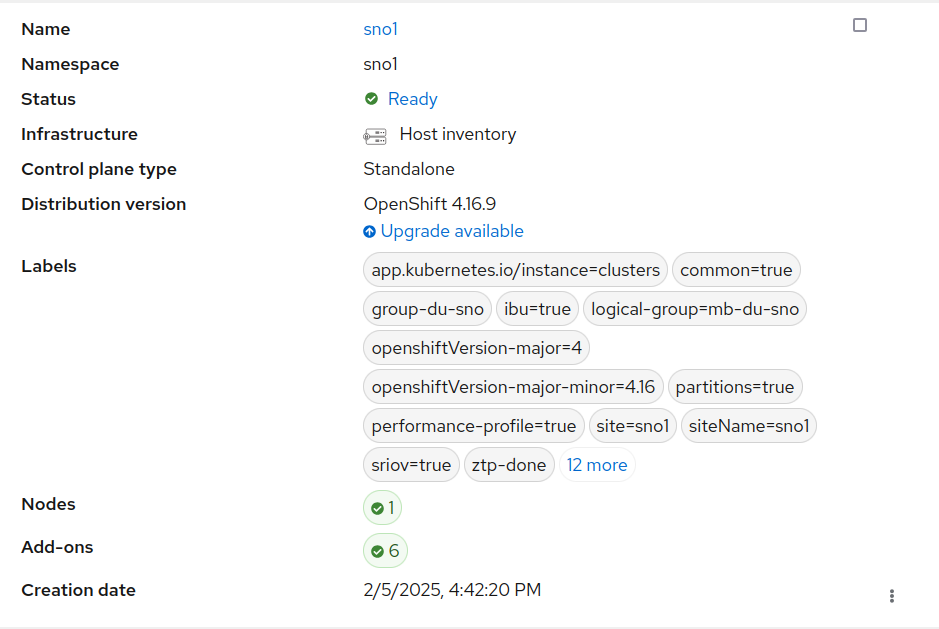The height and width of the screenshot is (629, 939).
Task: Click the performance-profile=true label chip
Action: (x=473, y=426)
